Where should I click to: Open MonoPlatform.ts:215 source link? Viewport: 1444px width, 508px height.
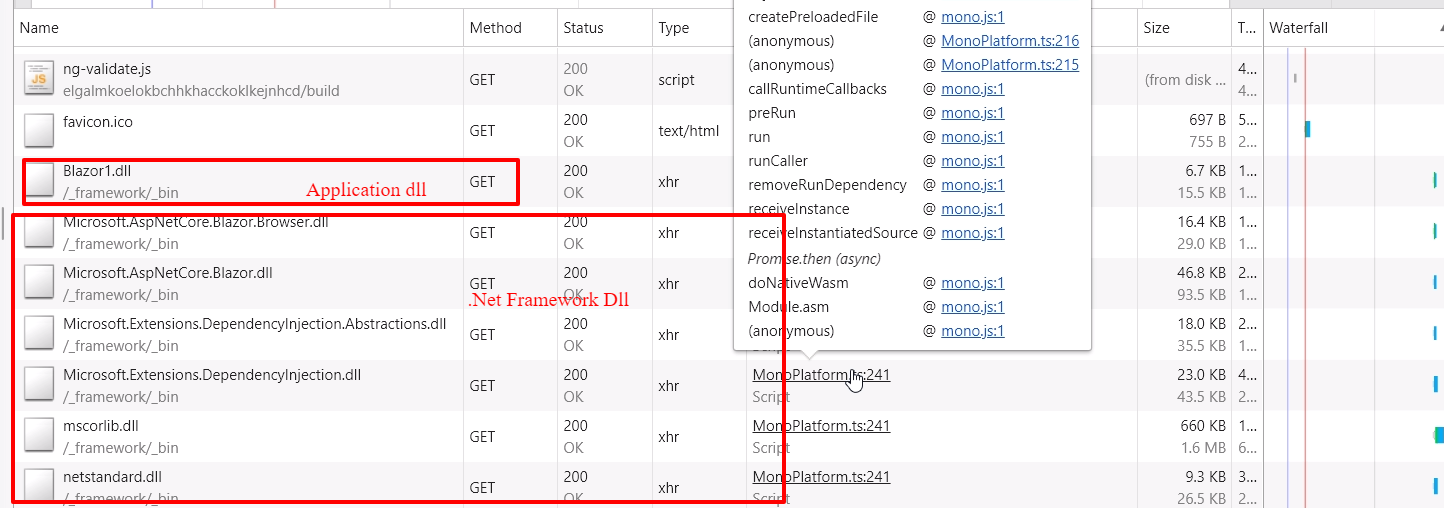pos(1010,65)
